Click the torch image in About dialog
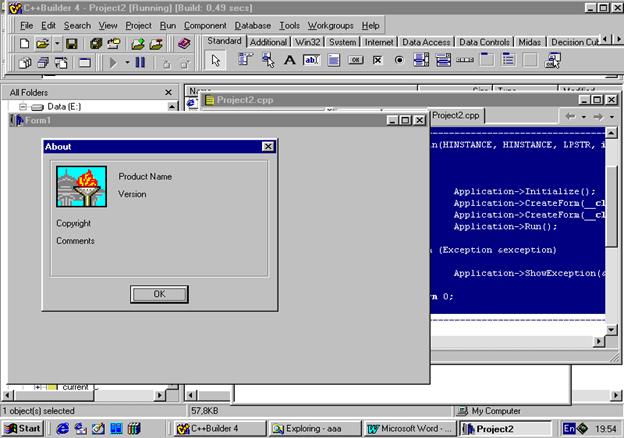Image resolution: width=624 pixels, height=438 pixels. coord(81,187)
